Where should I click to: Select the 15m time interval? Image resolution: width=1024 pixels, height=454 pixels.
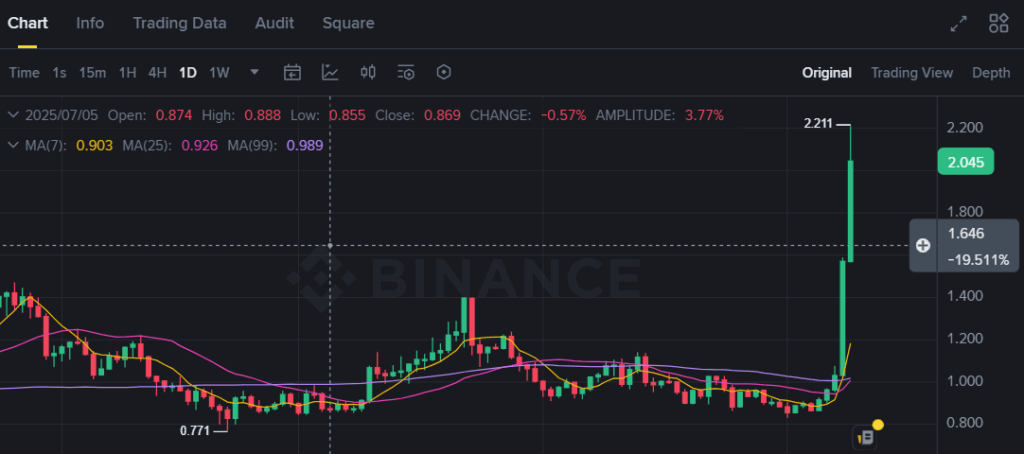[93, 72]
